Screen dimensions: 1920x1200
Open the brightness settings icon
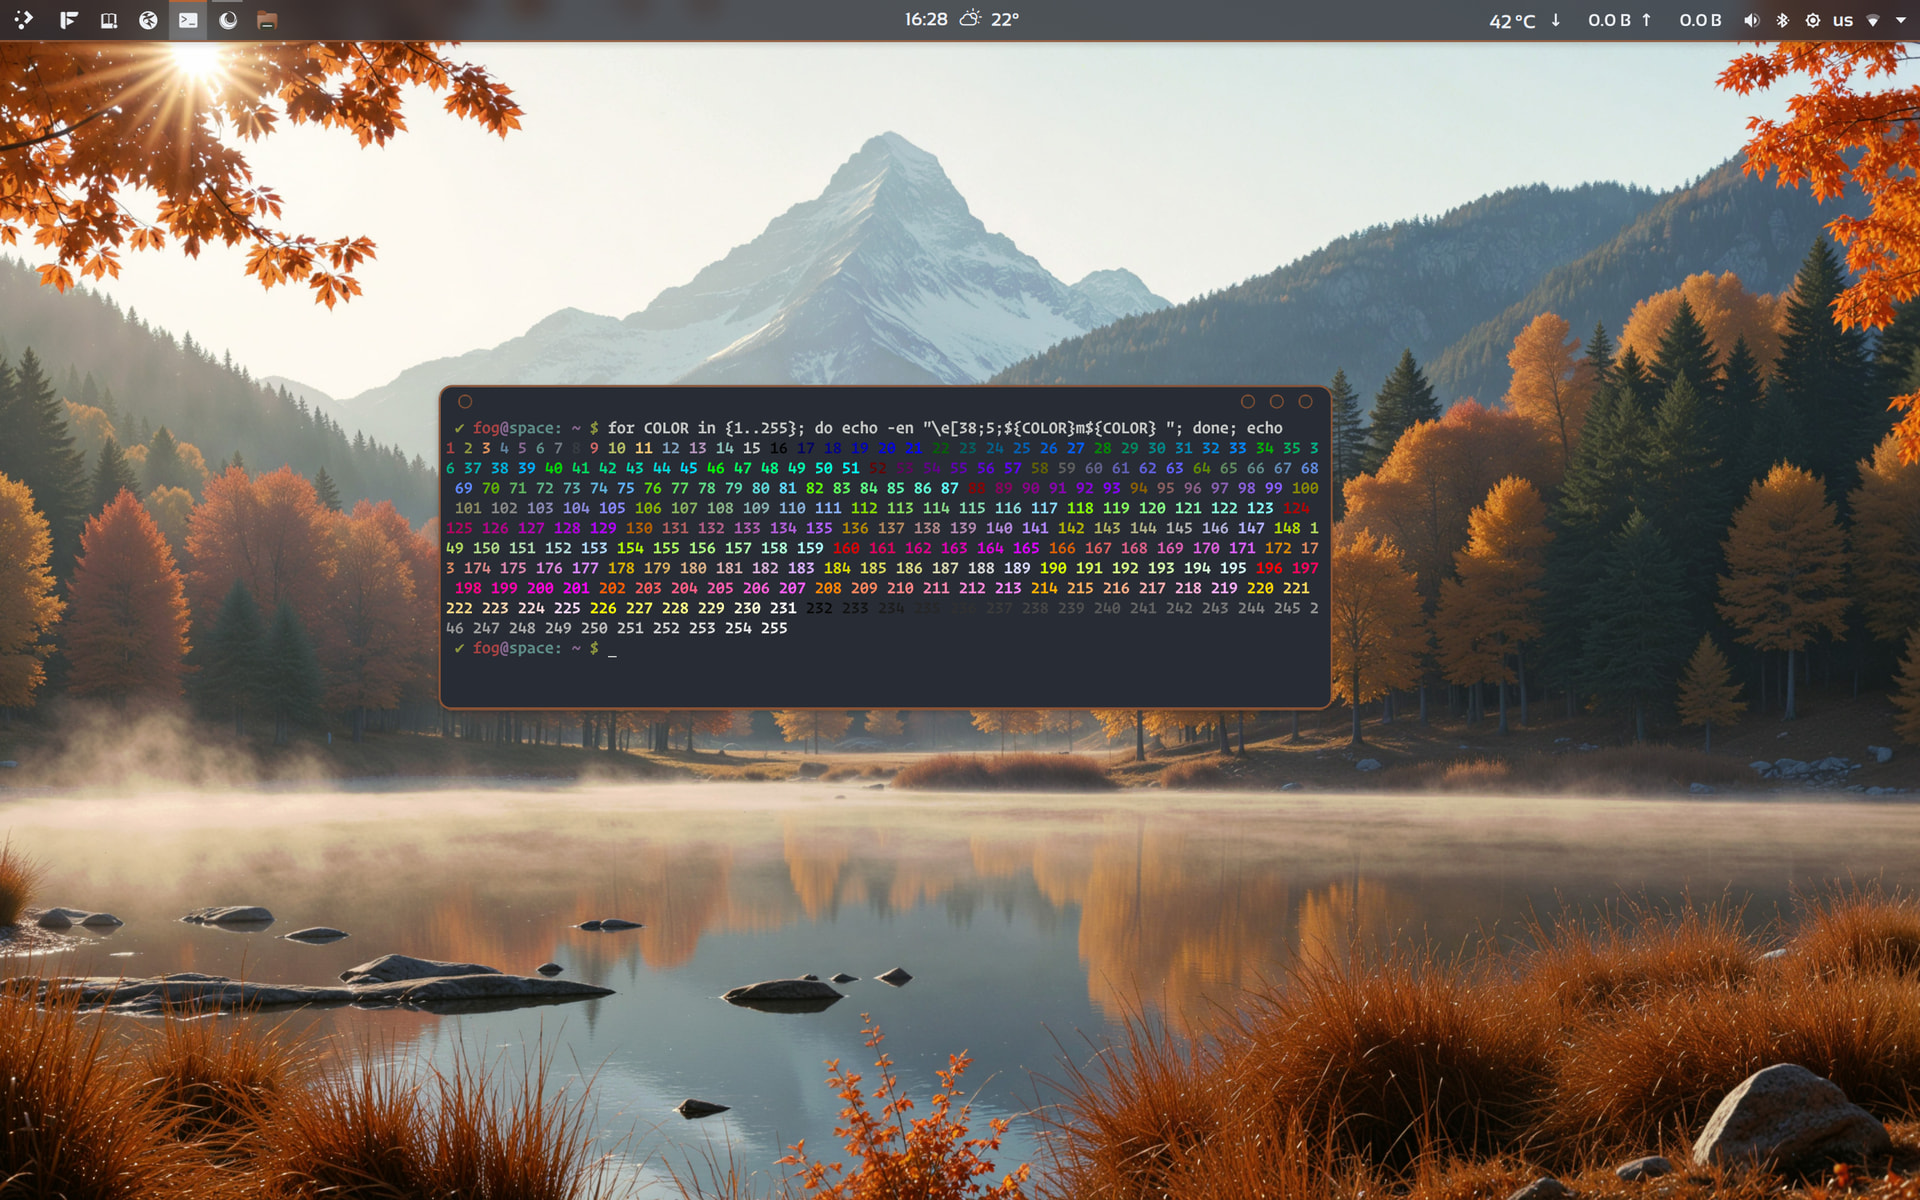[x=1812, y=20]
